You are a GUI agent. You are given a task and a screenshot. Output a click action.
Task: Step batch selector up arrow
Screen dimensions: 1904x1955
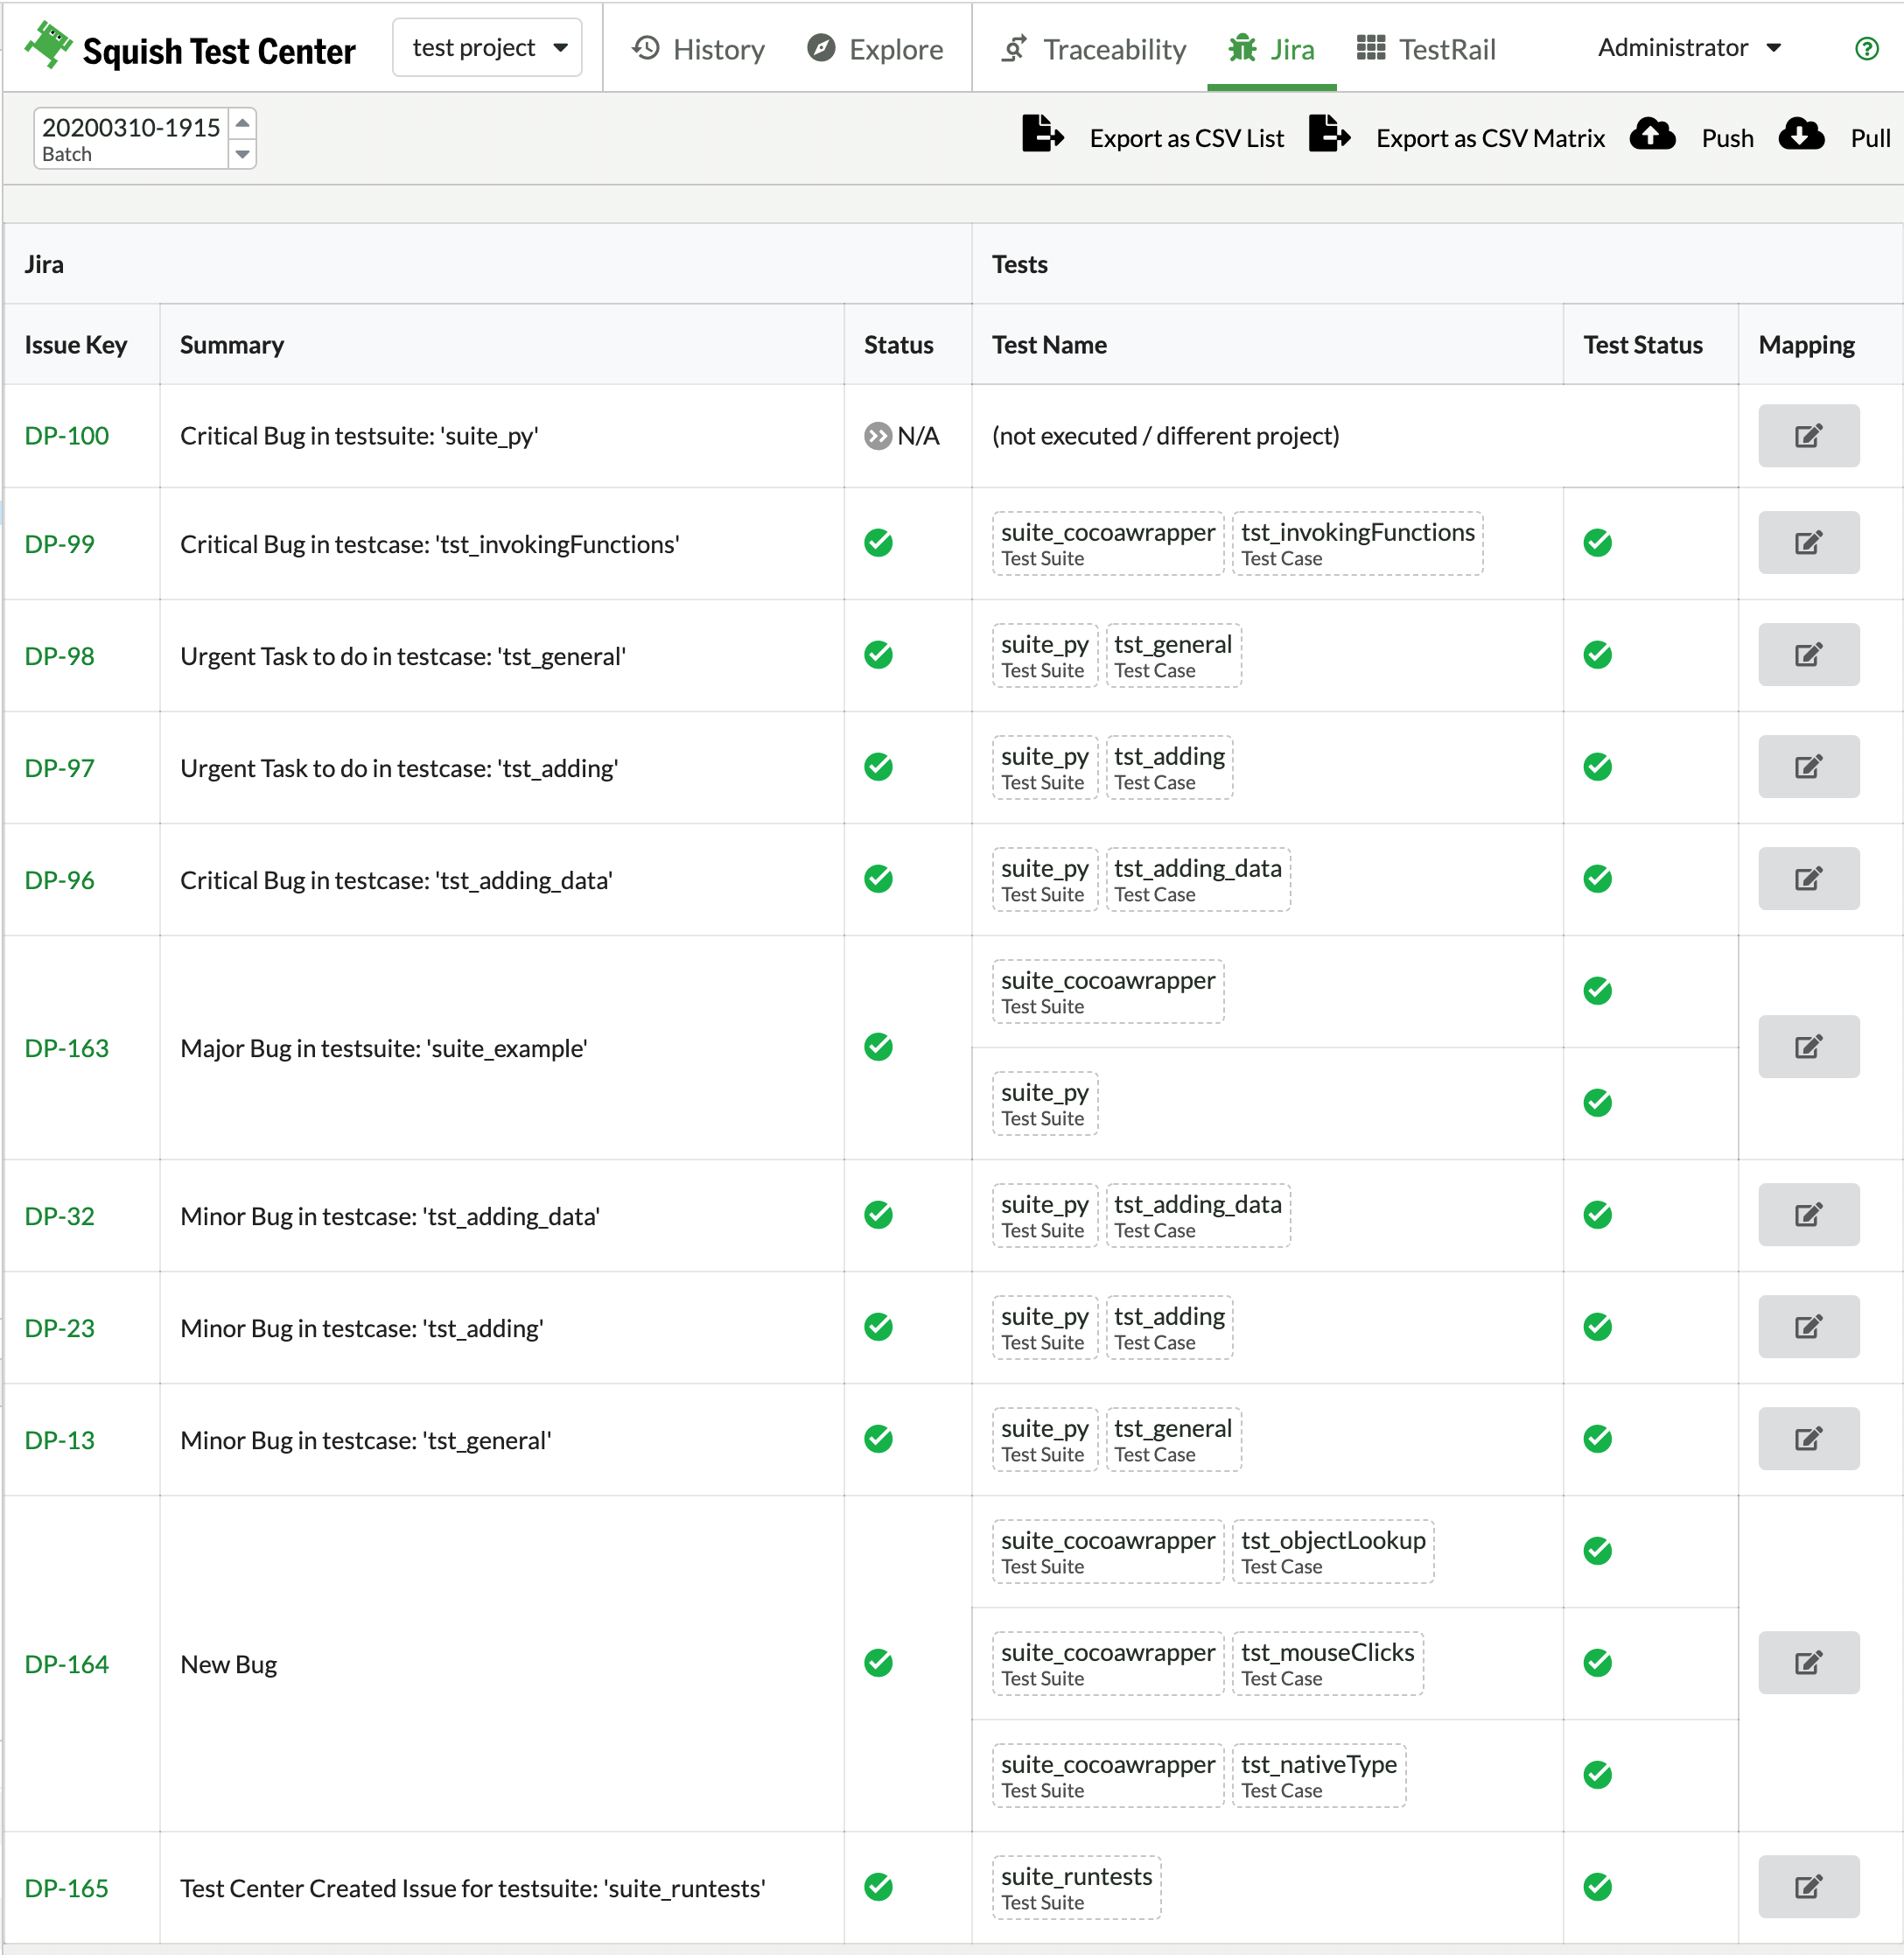242,123
